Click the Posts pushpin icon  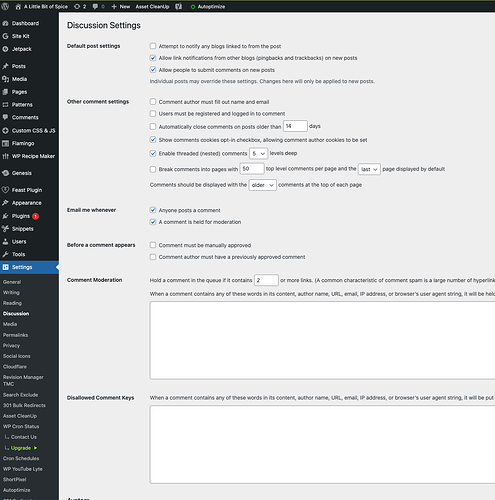pyautogui.click(x=5, y=66)
